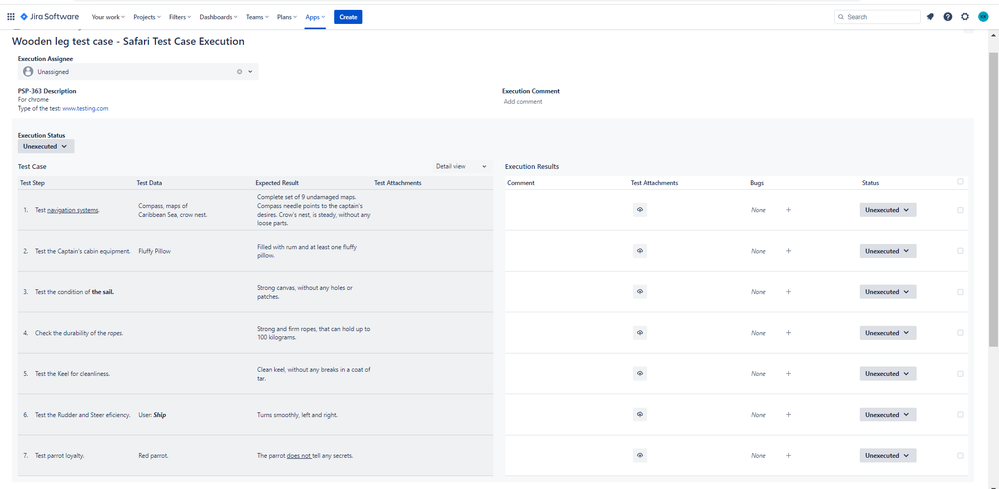Open the app switcher grid icon
999x489 pixels.
[11, 17]
